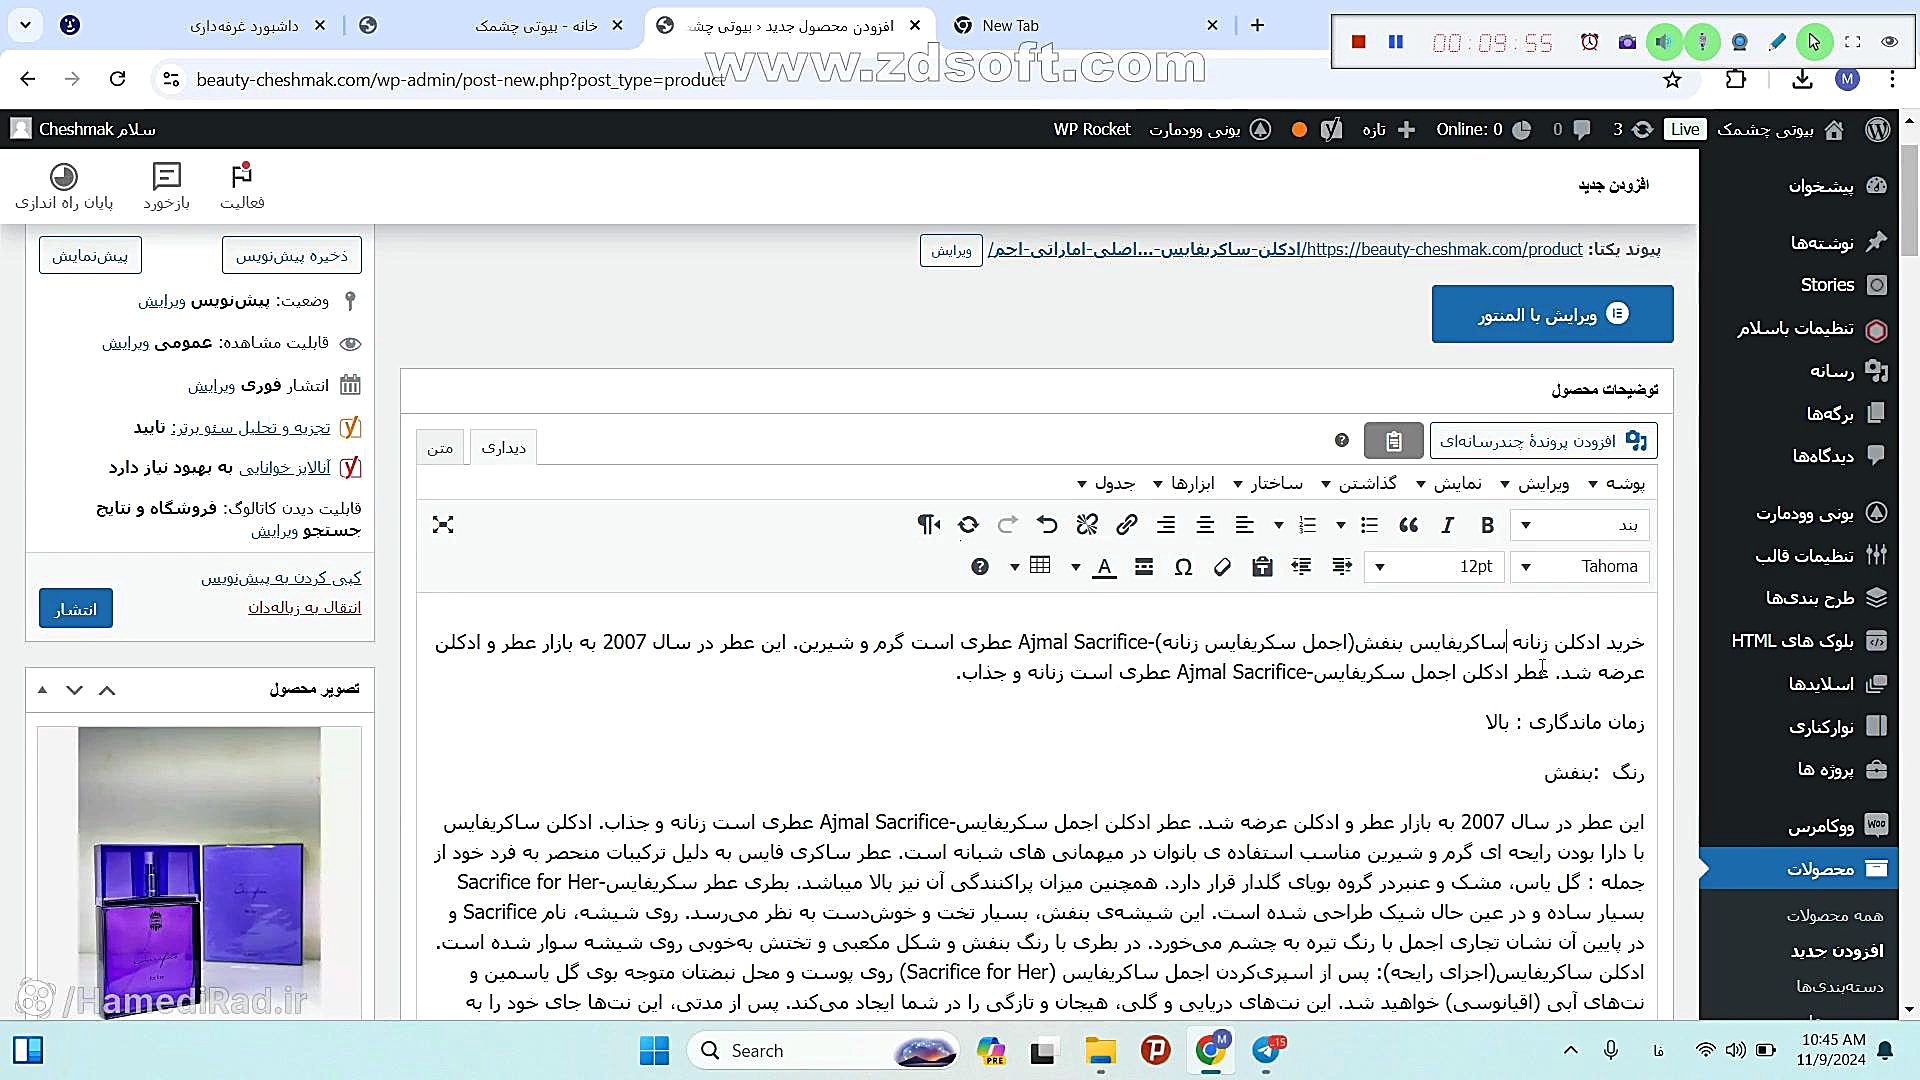Click the insert link chain icon
The height and width of the screenshot is (1080, 1920).
[1126, 525]
